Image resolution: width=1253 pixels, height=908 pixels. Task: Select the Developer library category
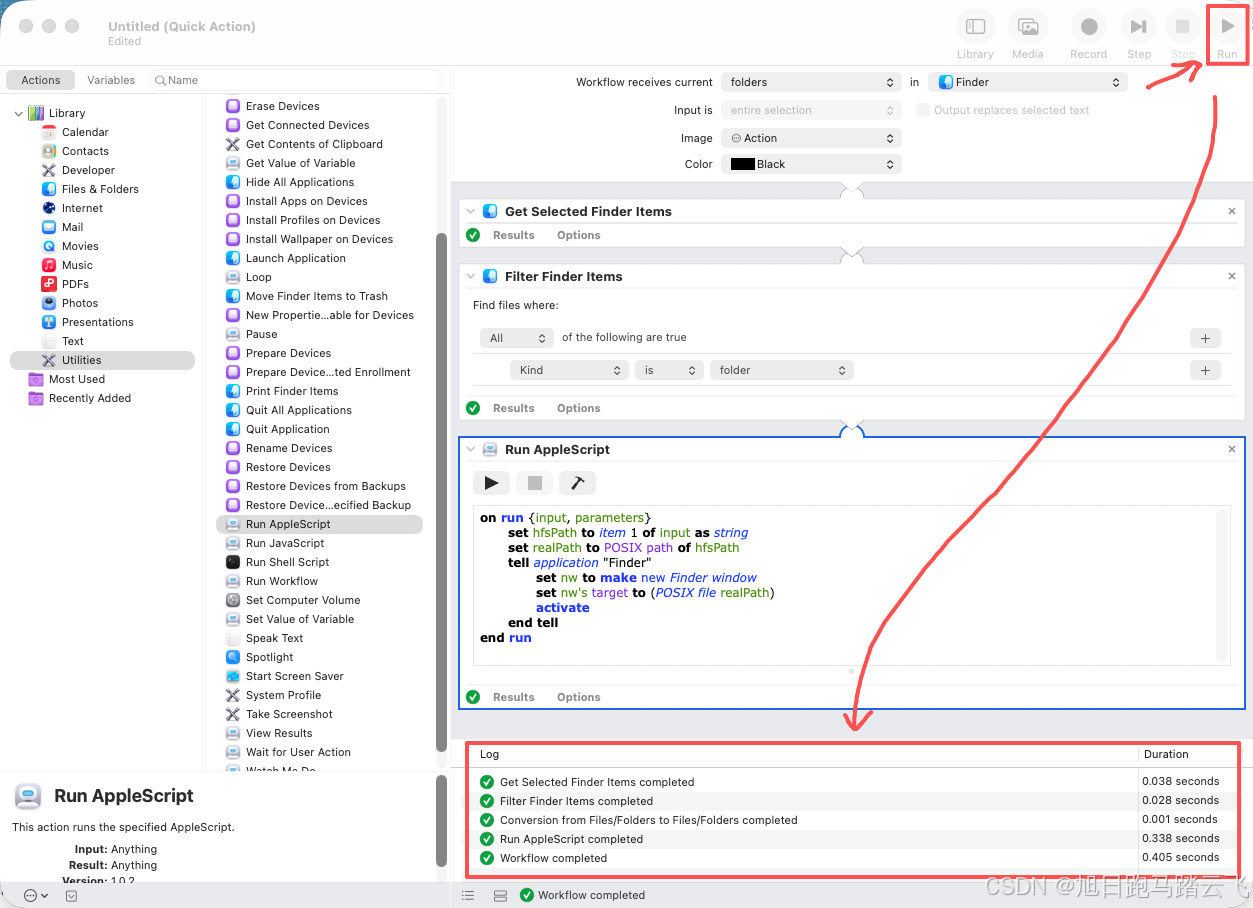point(88,170)
